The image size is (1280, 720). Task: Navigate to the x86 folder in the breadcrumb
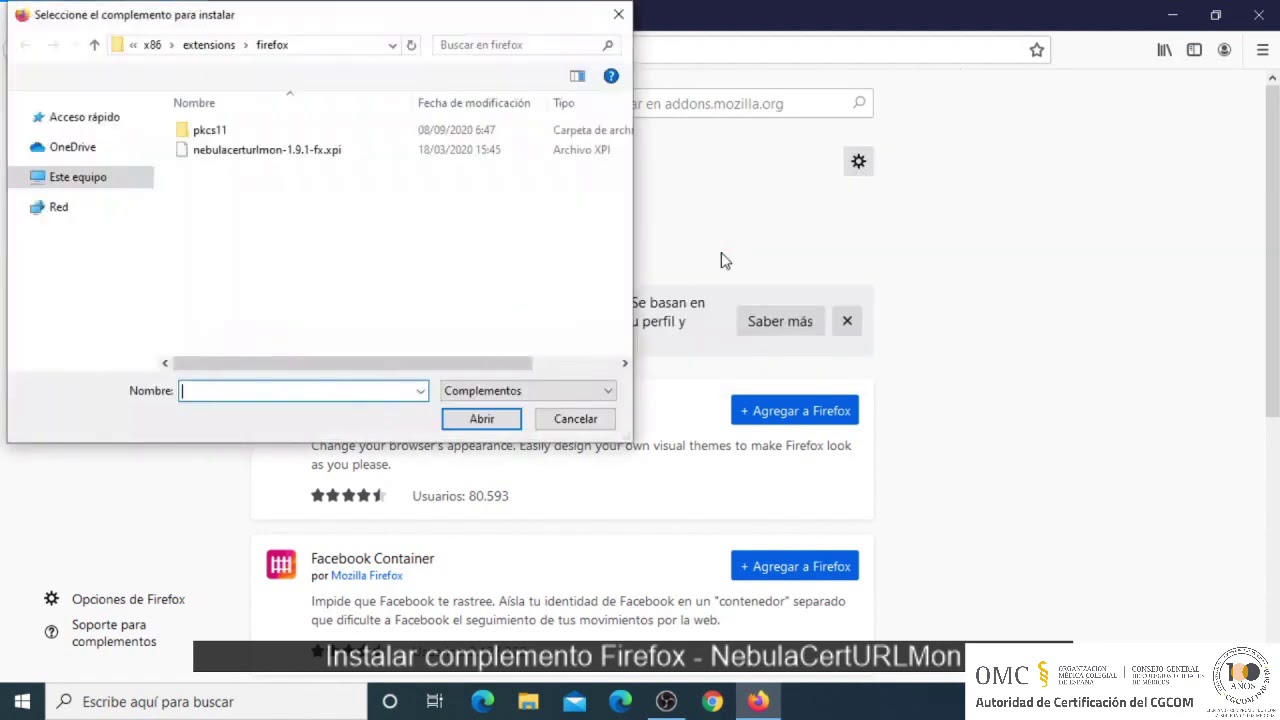tap(152, 45)
